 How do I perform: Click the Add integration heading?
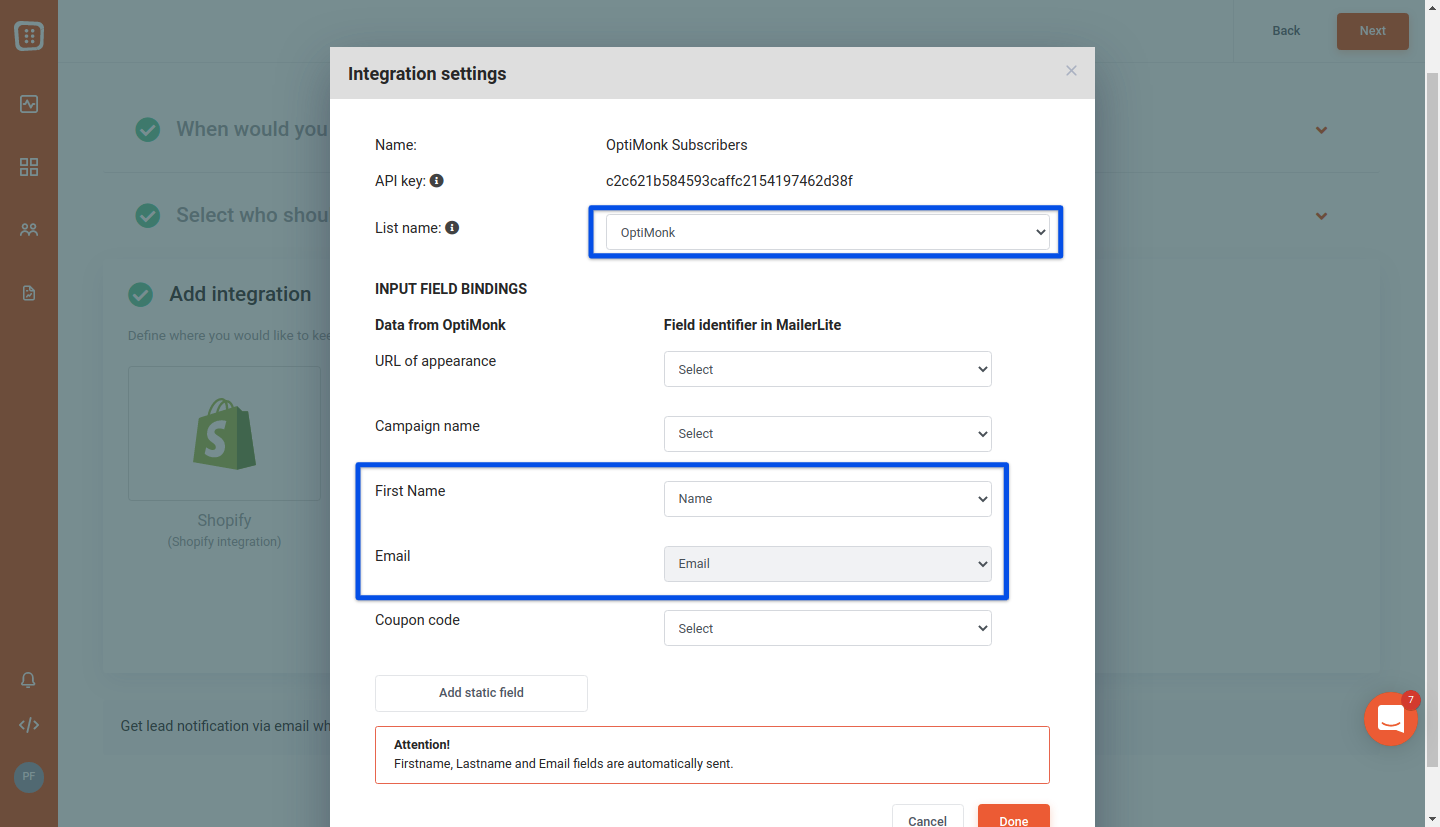click(240, 294)
